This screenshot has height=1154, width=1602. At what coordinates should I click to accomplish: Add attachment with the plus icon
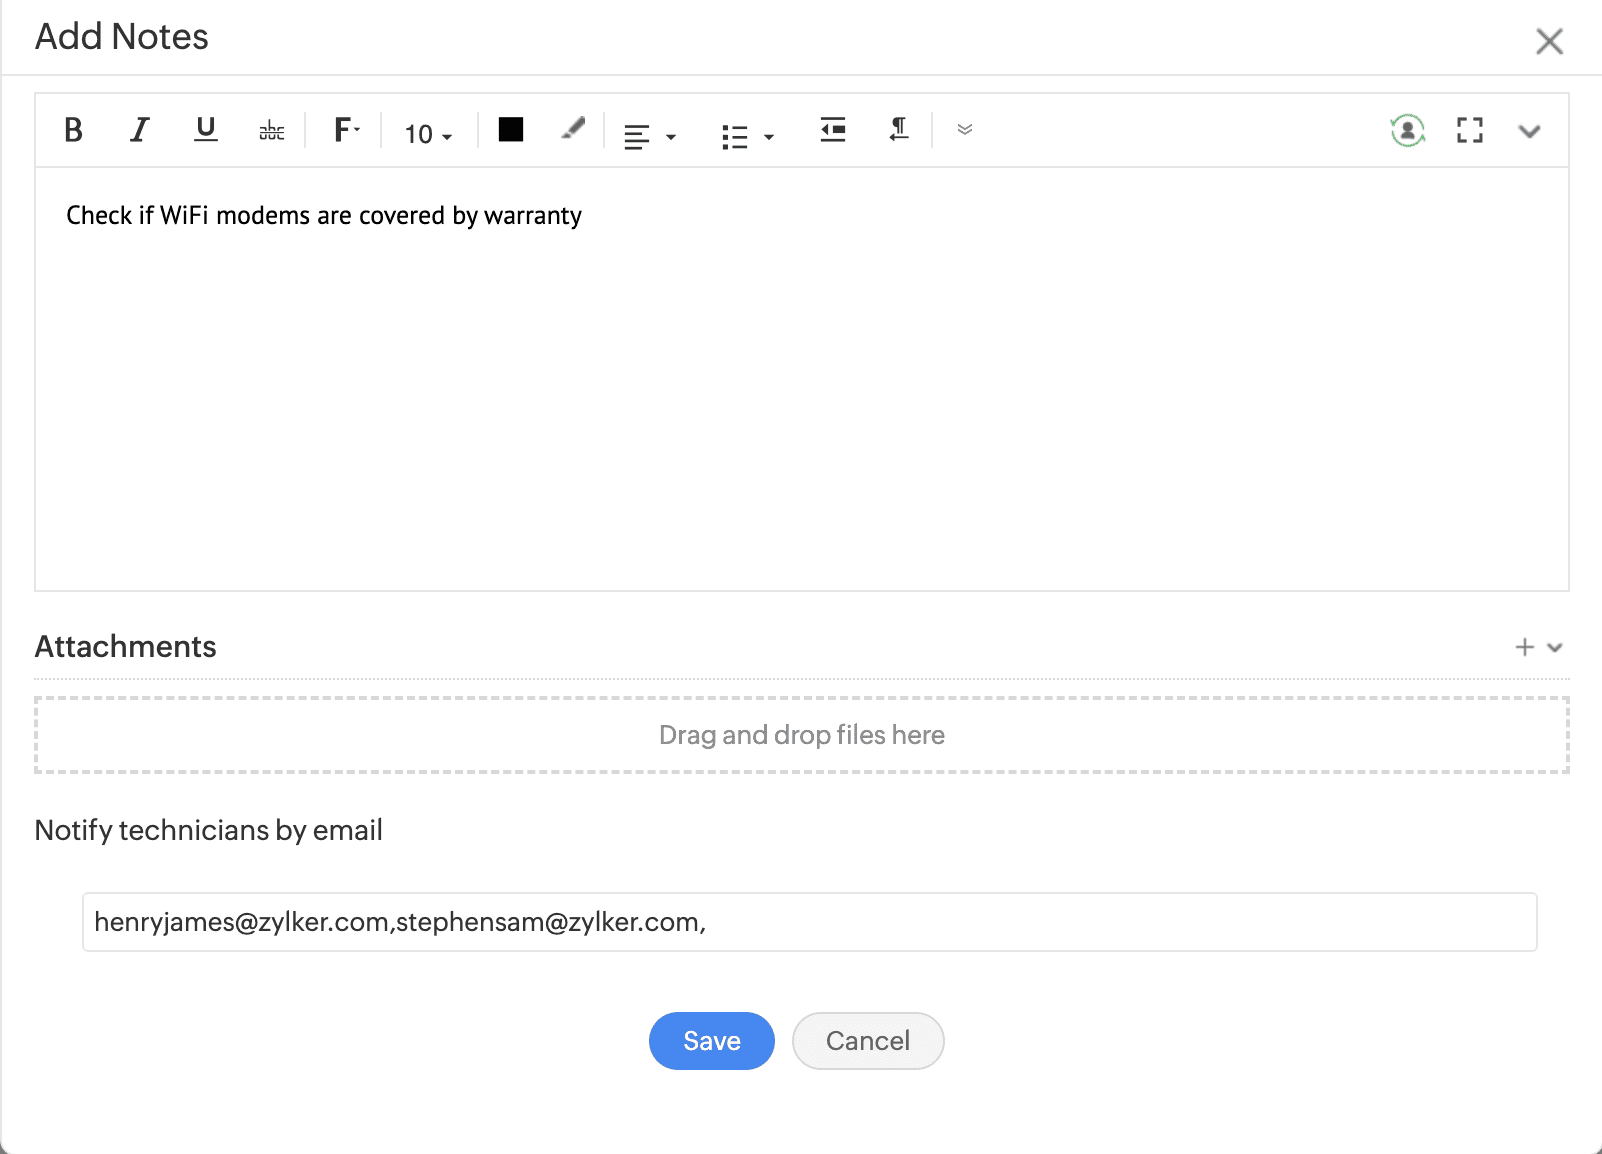pos(1525,647)
